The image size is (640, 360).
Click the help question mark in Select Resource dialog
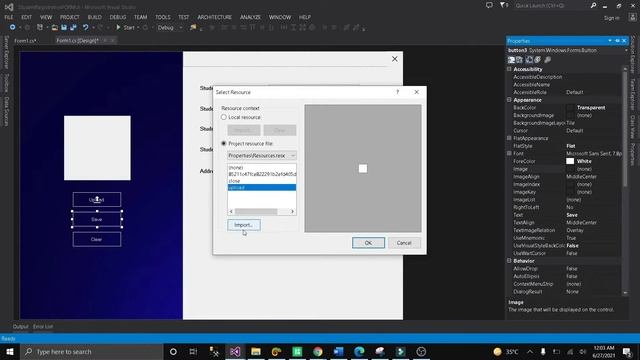click(x=397, y=92)
